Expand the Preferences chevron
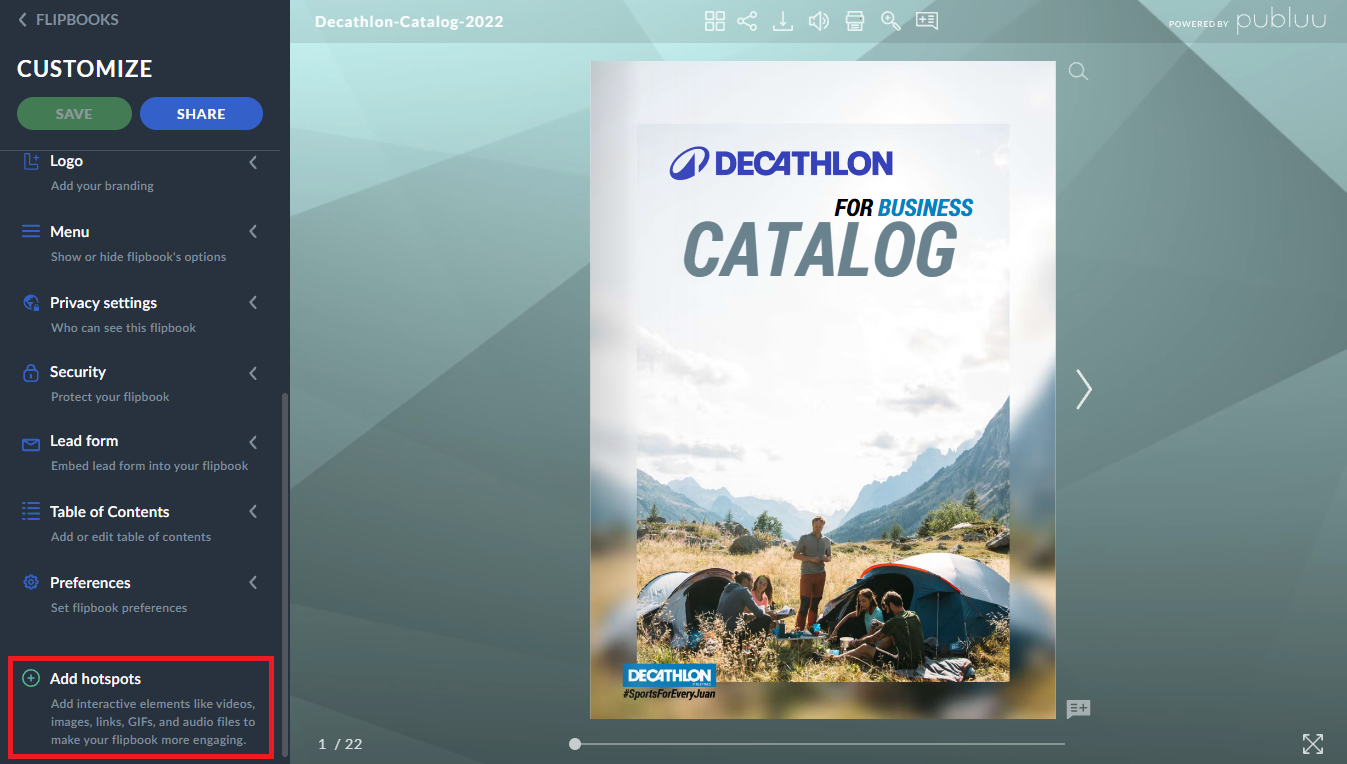This screenshot has width=1347, height=764. coord(253,583)
